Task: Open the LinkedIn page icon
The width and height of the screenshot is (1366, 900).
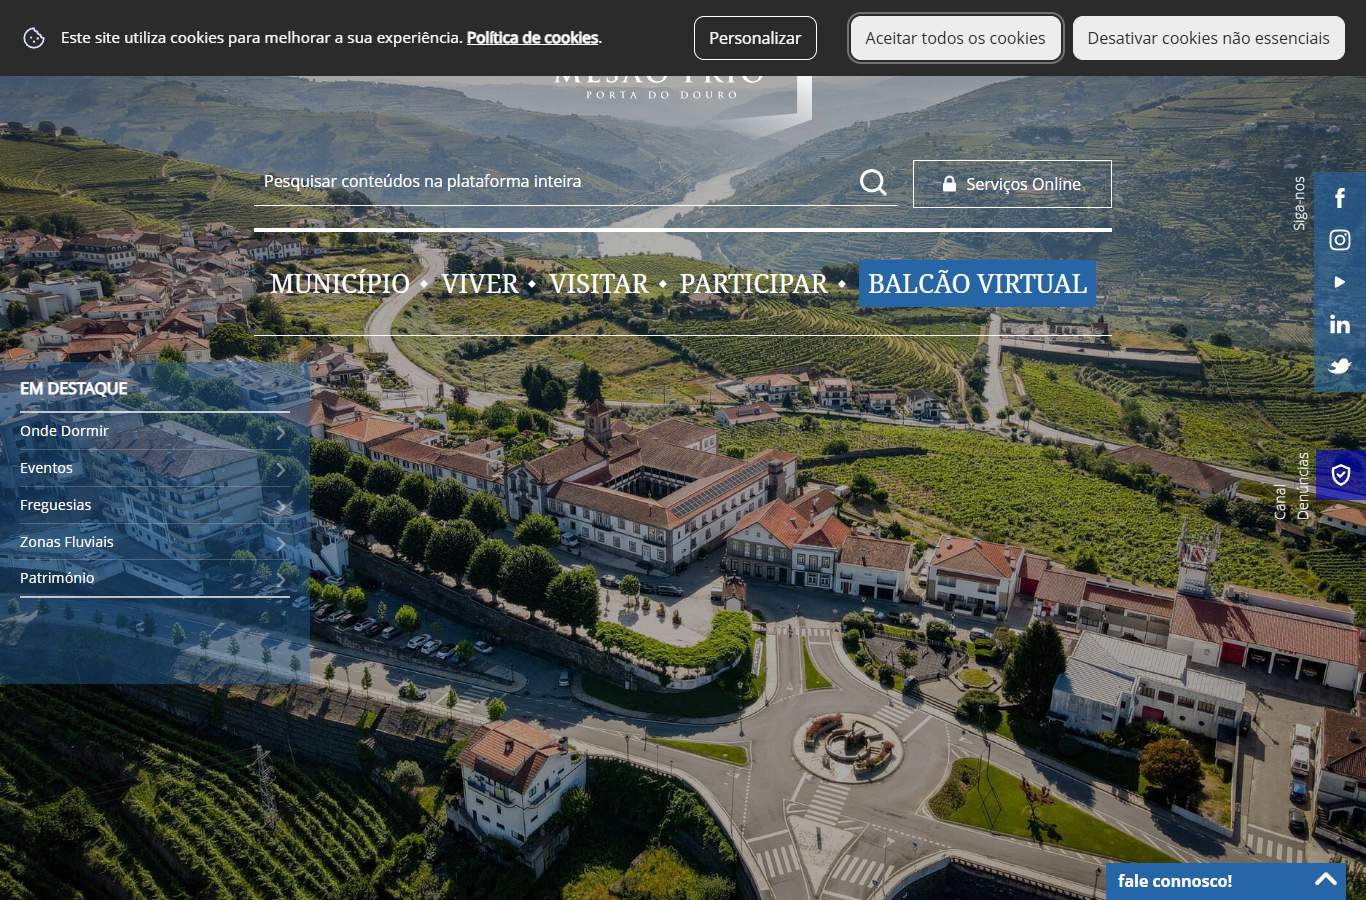Action: click(x=1340, y=324)
